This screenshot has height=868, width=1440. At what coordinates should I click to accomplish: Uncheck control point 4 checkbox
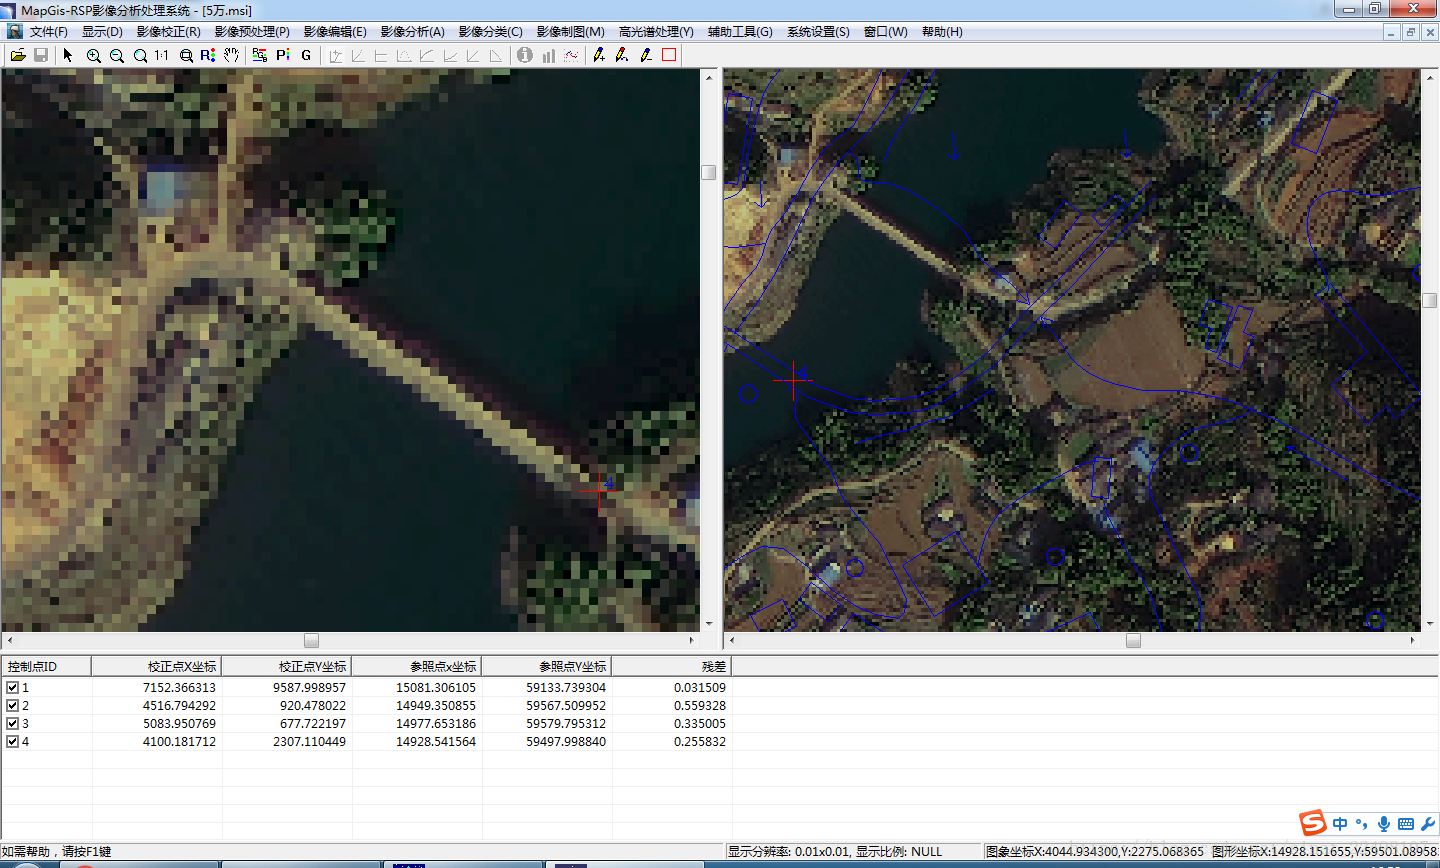pos(12,741)
